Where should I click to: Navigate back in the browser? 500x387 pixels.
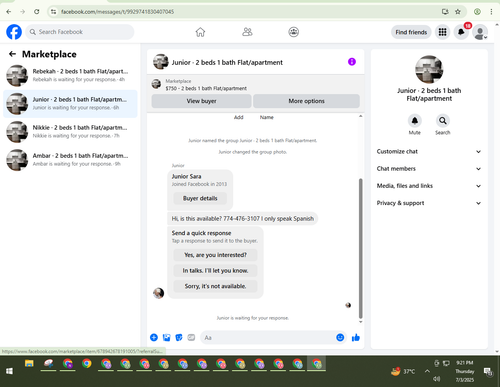pos(9,12)
